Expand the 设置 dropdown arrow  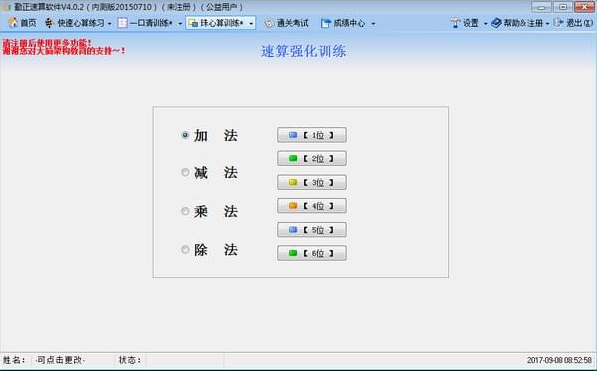[485, 24]
